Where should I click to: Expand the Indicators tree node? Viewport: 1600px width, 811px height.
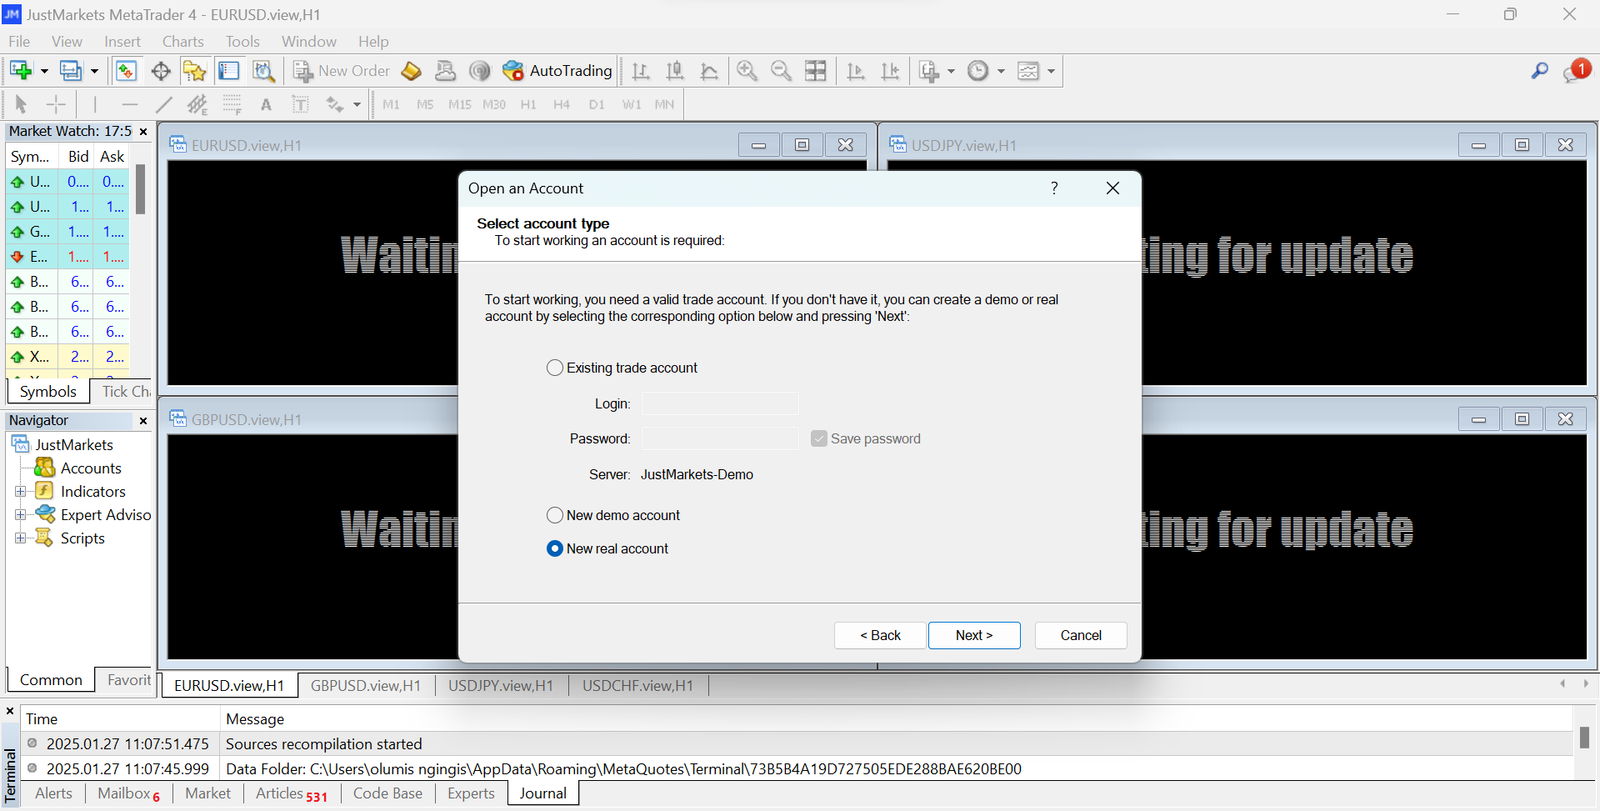click(x=20, y=491)
